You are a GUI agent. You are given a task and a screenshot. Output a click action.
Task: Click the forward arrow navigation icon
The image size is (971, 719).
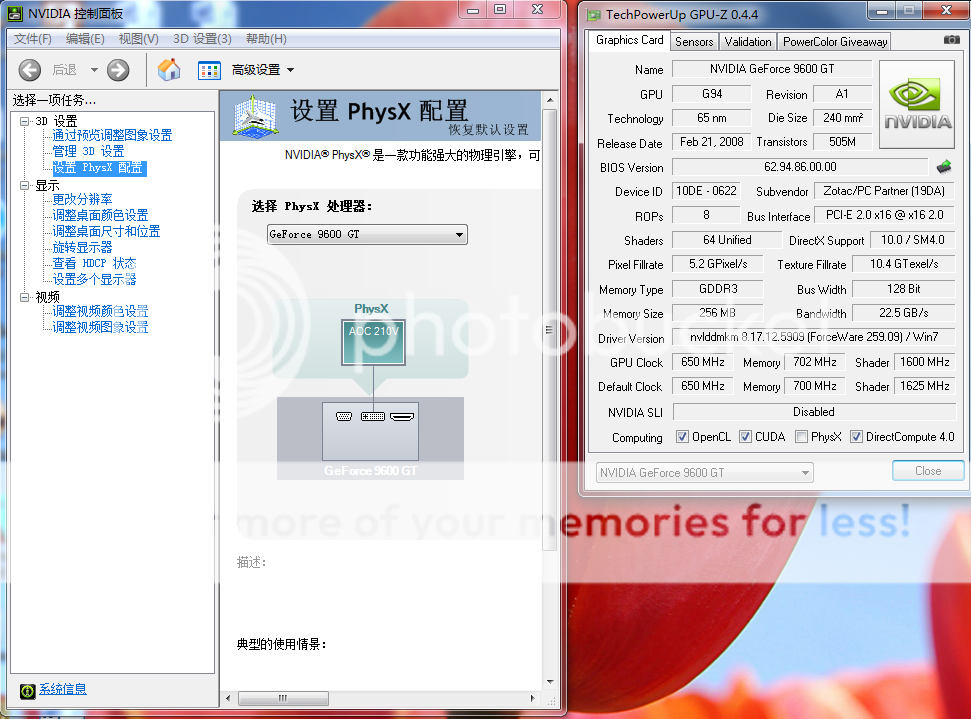[x=118, y=70]
